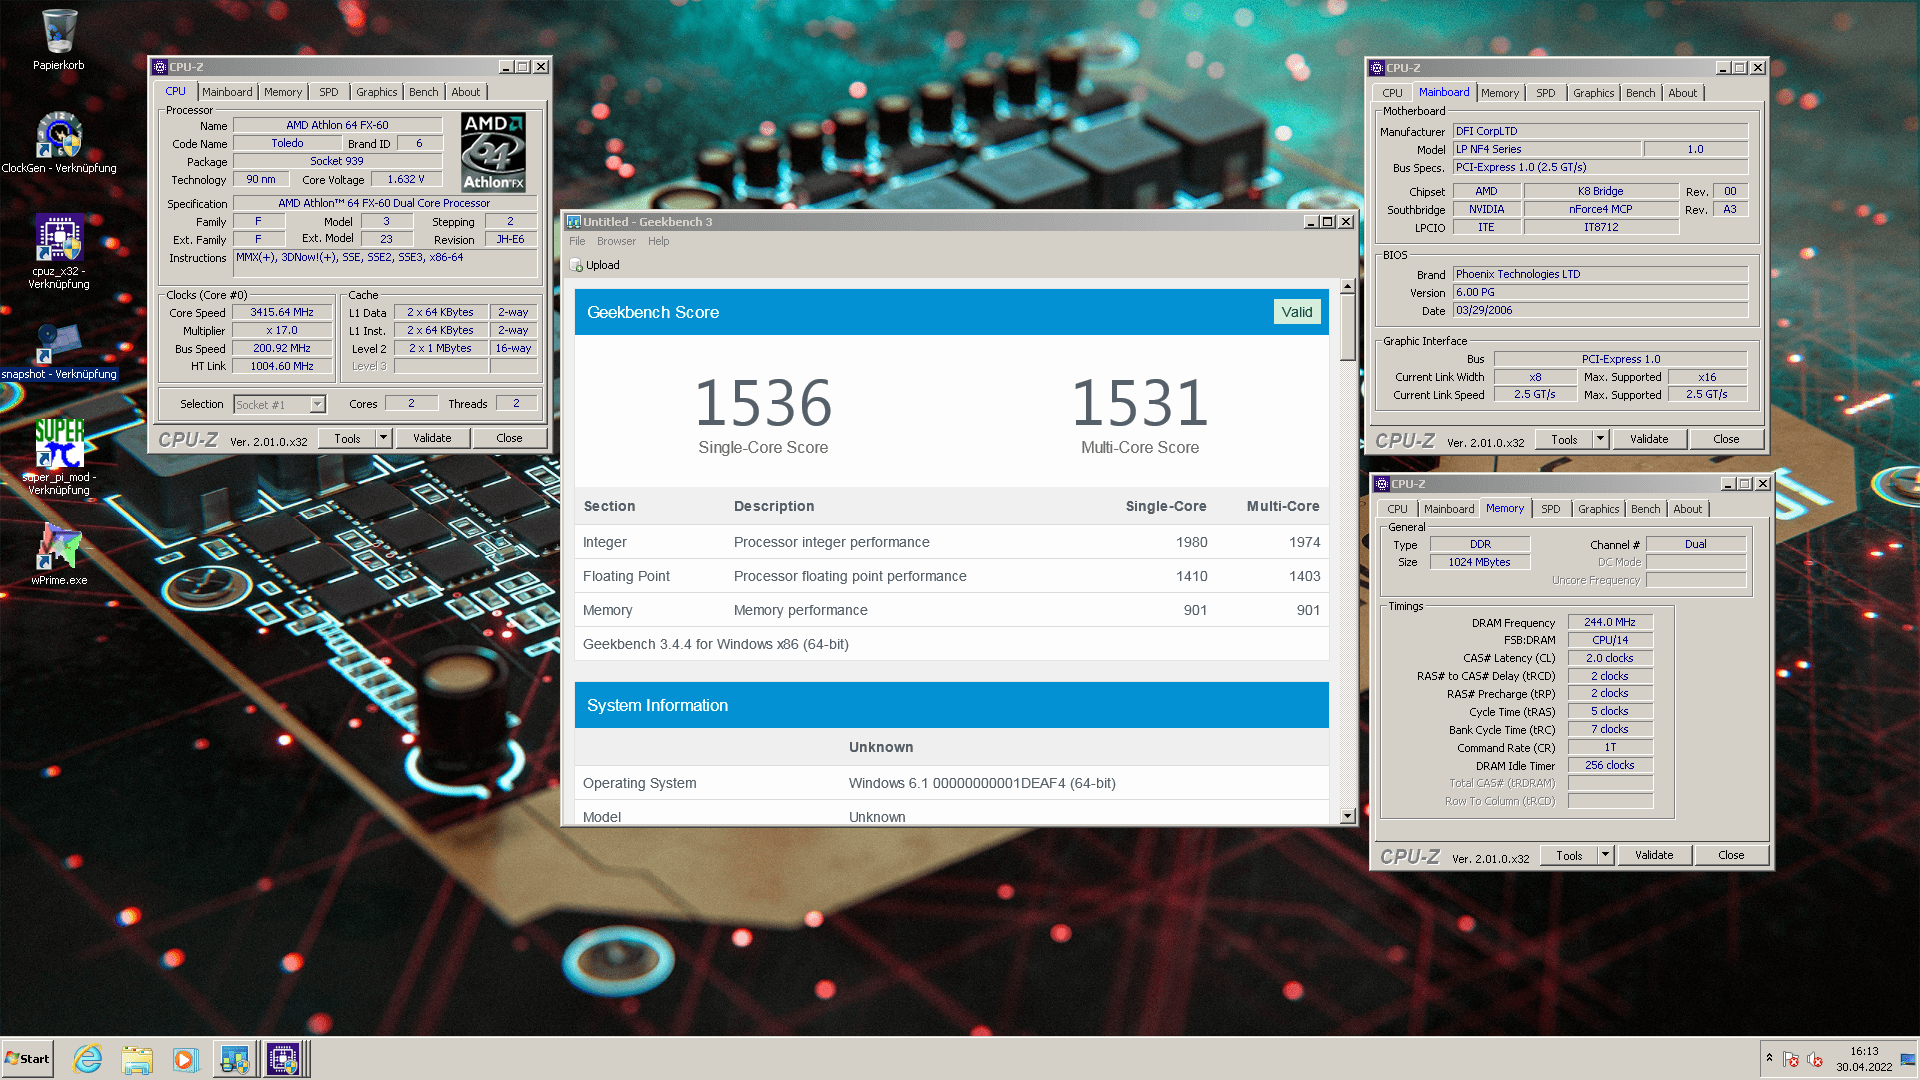This screenshot has width=1920, height=1080.
Task: Click the Geekbench scrollbar up arrow
Action: (x=1347, y=286)
